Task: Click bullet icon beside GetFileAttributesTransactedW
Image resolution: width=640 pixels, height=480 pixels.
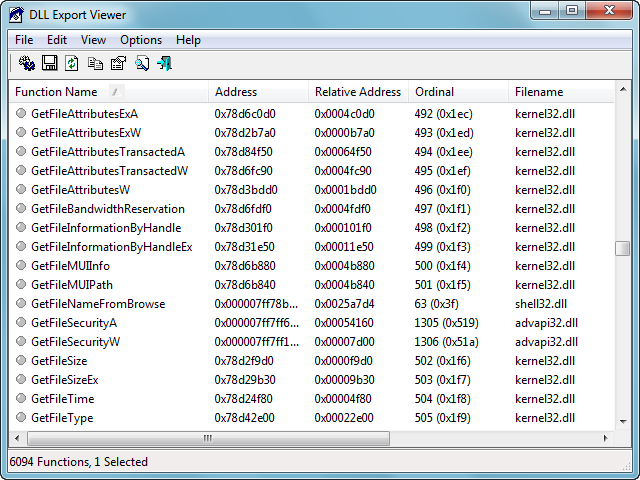Action: pyautogui.click(x=21, y=170)
